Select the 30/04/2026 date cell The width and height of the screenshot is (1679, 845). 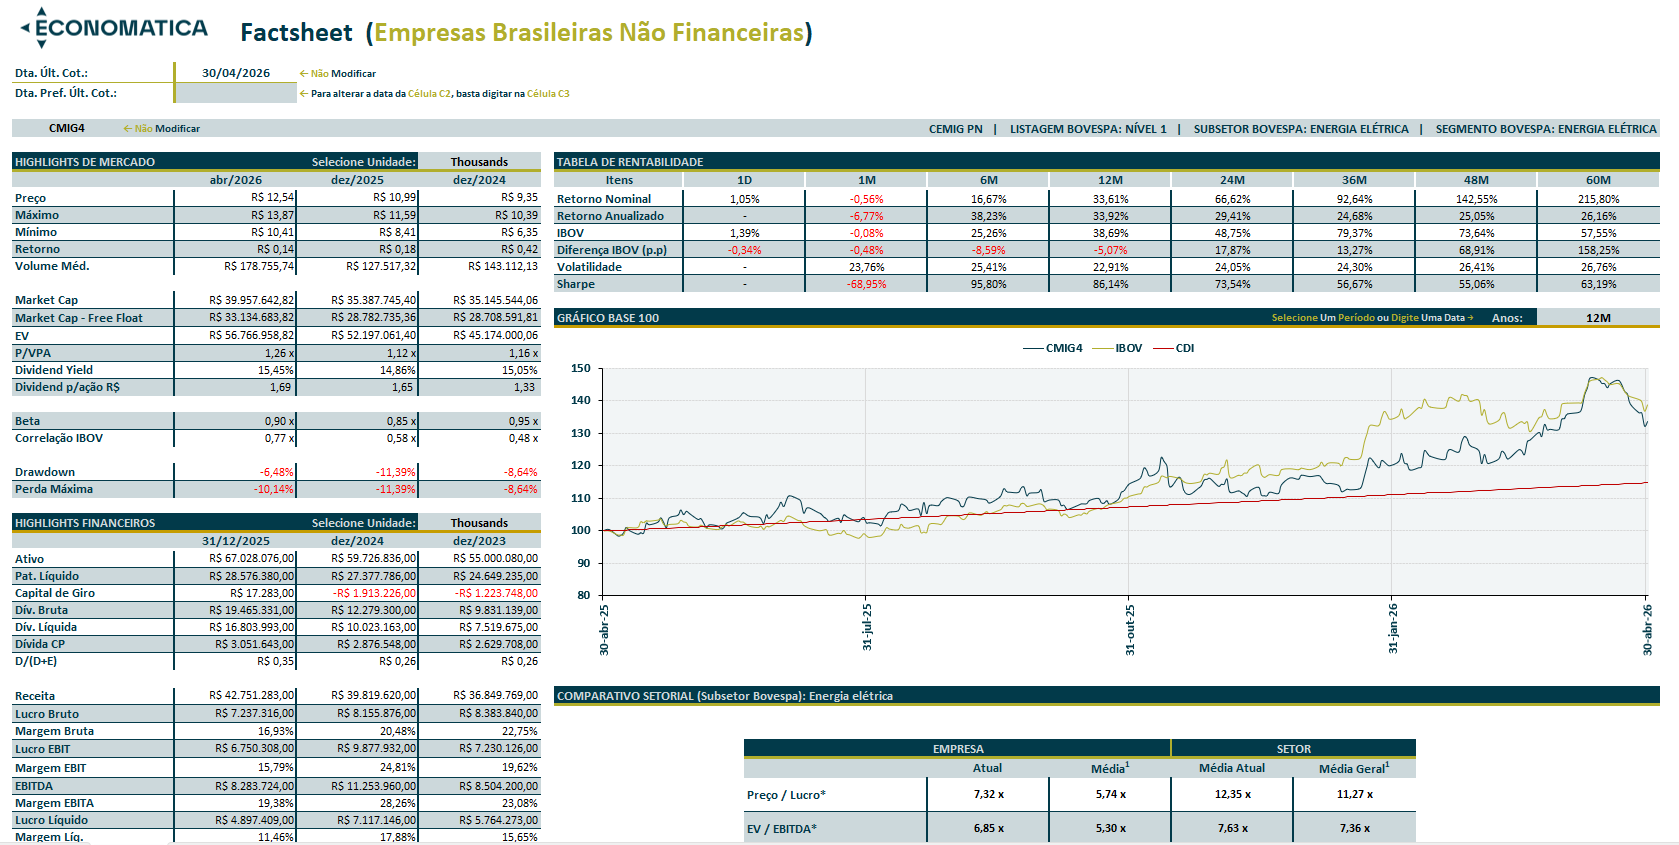point(235,73)
